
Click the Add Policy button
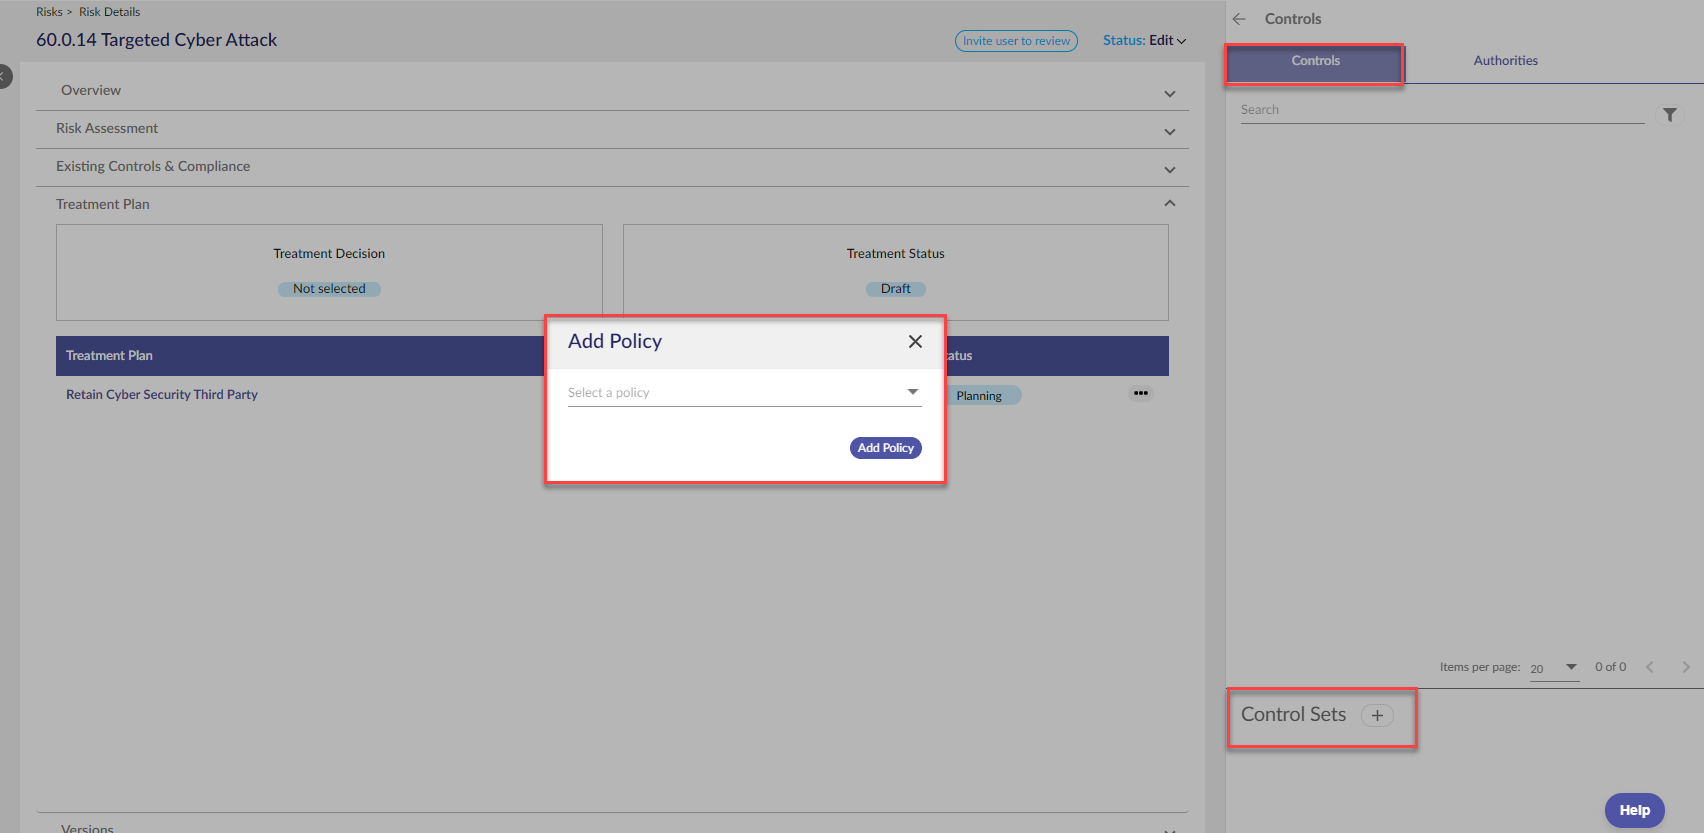coord(885,448)
